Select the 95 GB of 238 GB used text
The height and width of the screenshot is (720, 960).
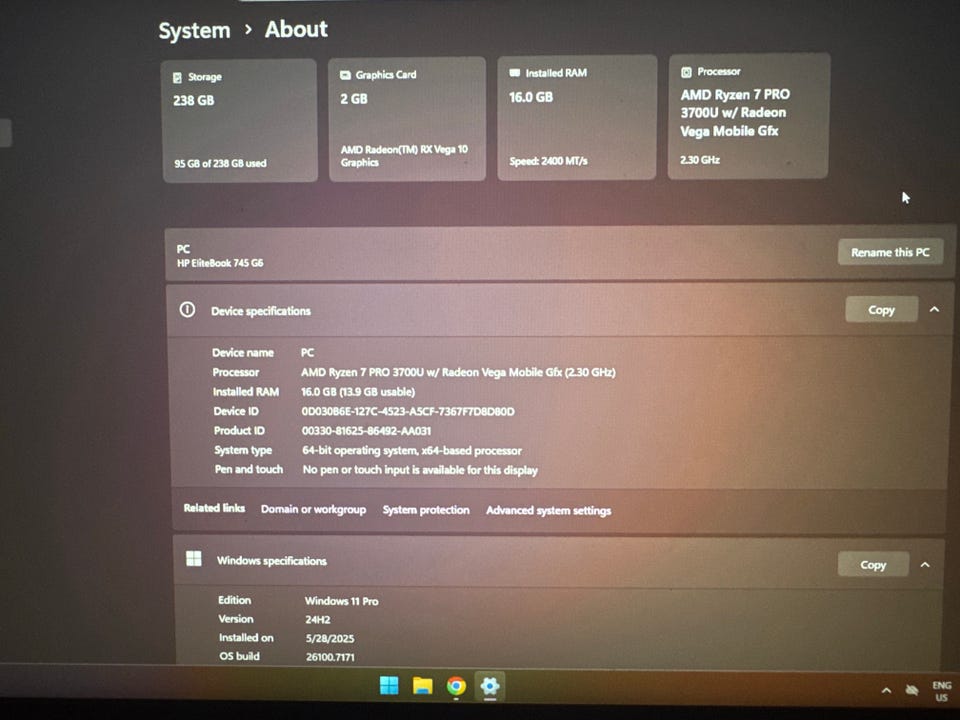pos(220,163)
